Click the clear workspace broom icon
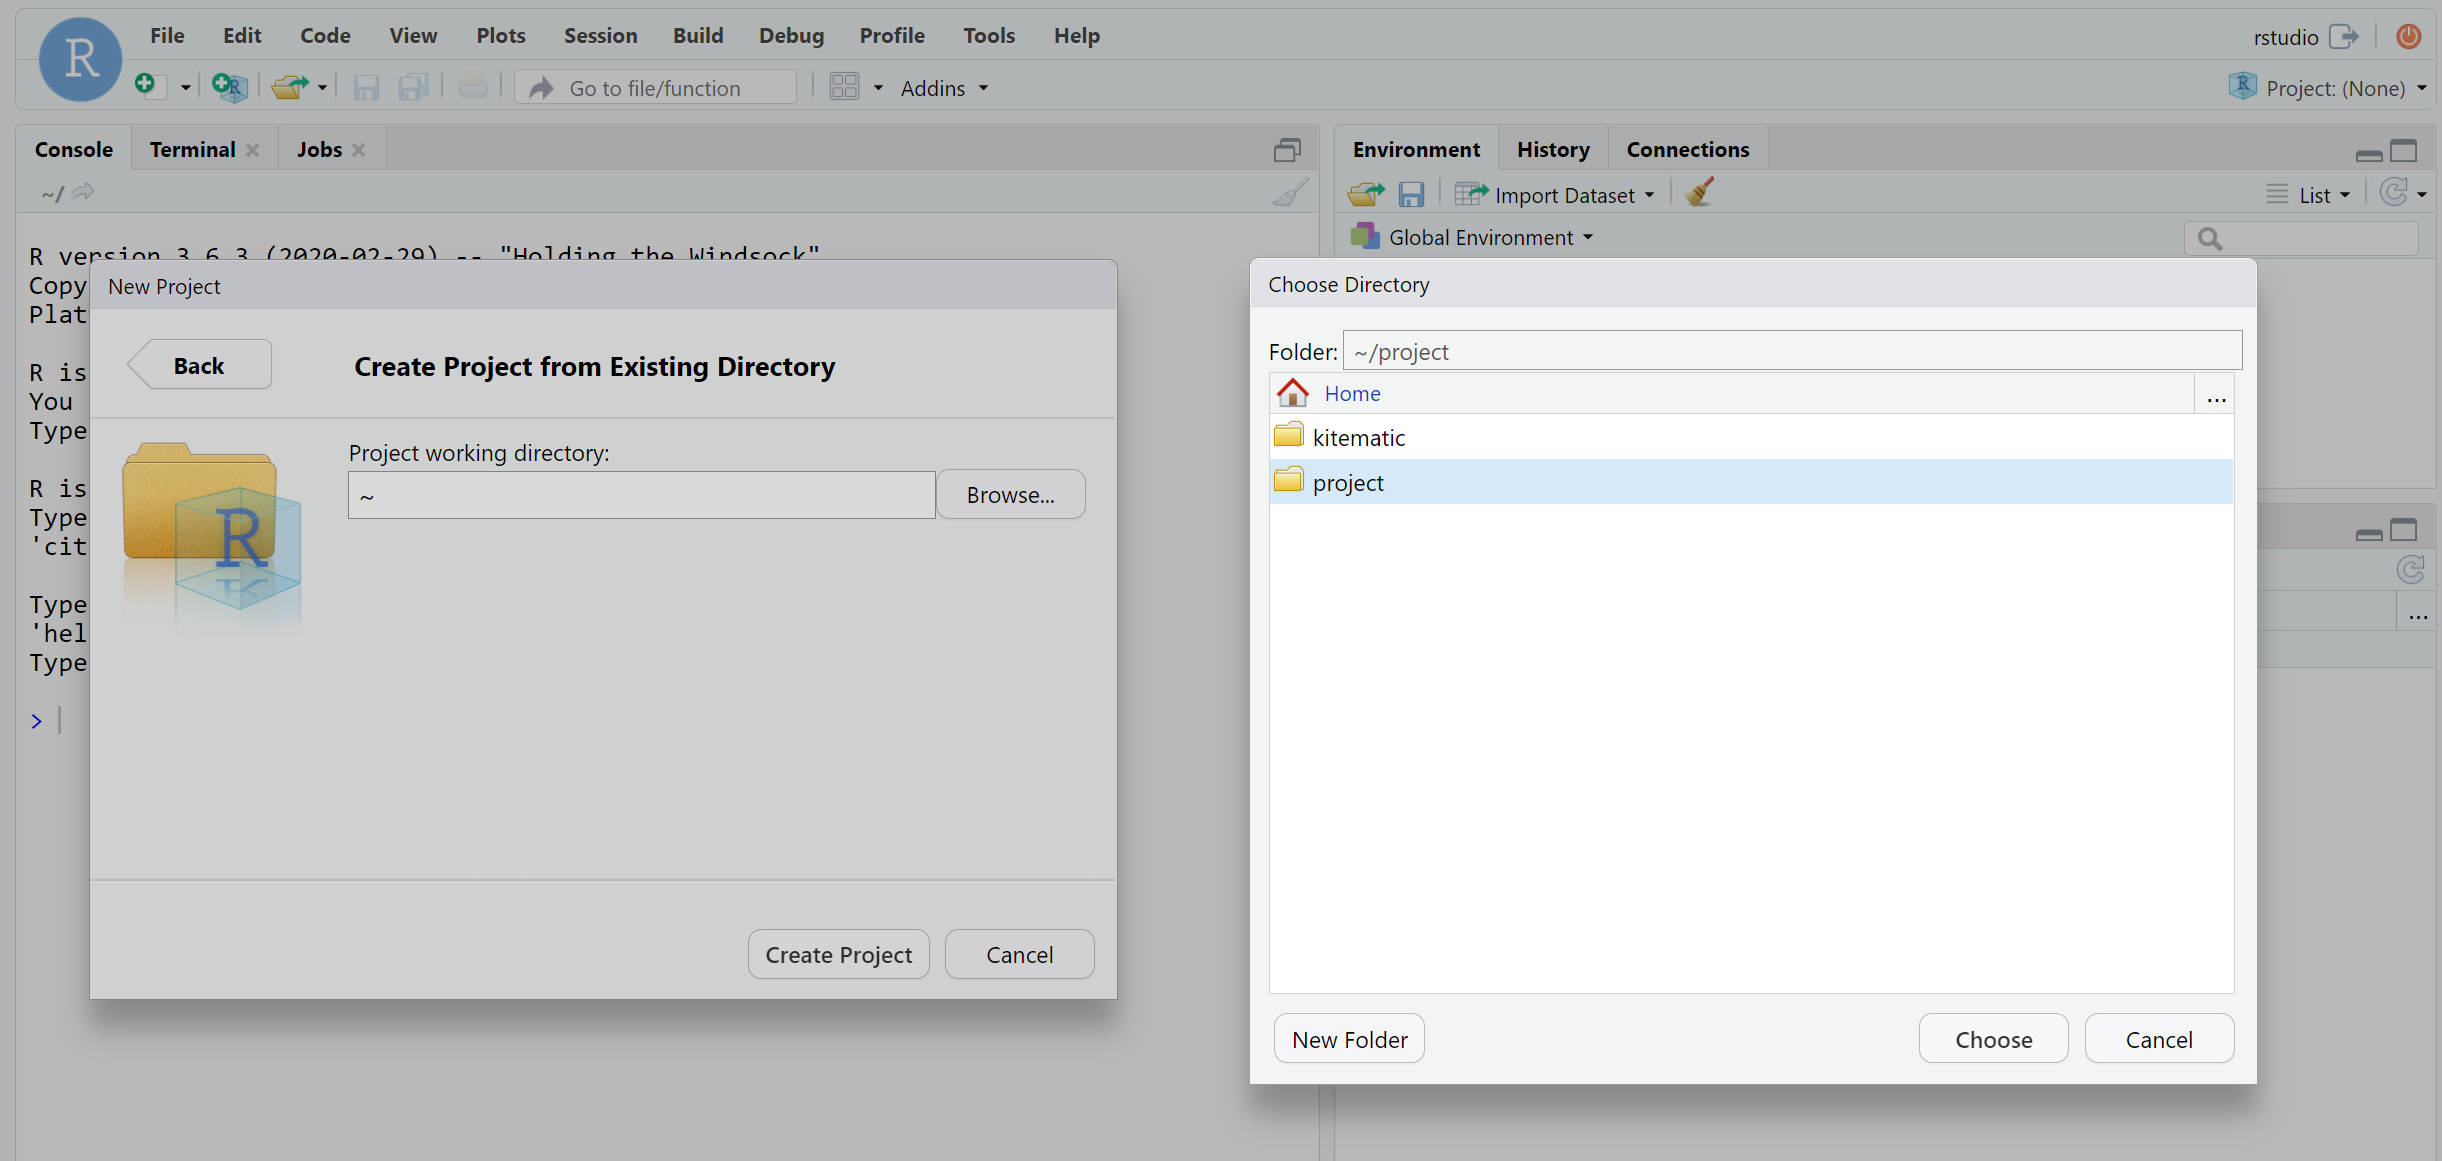 pyautogui.click(x=1699, y=193)
